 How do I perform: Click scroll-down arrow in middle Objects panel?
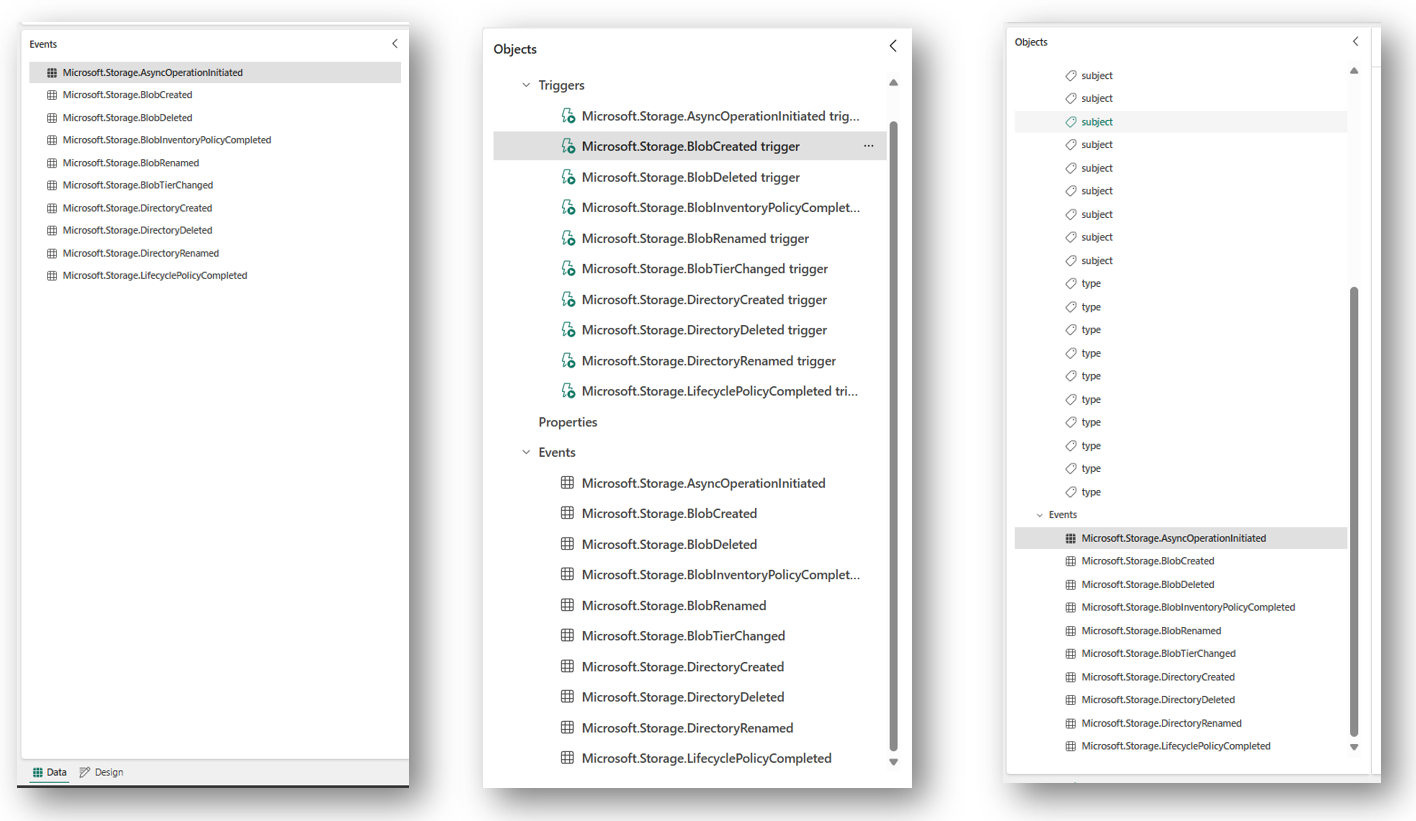[893, 762]
